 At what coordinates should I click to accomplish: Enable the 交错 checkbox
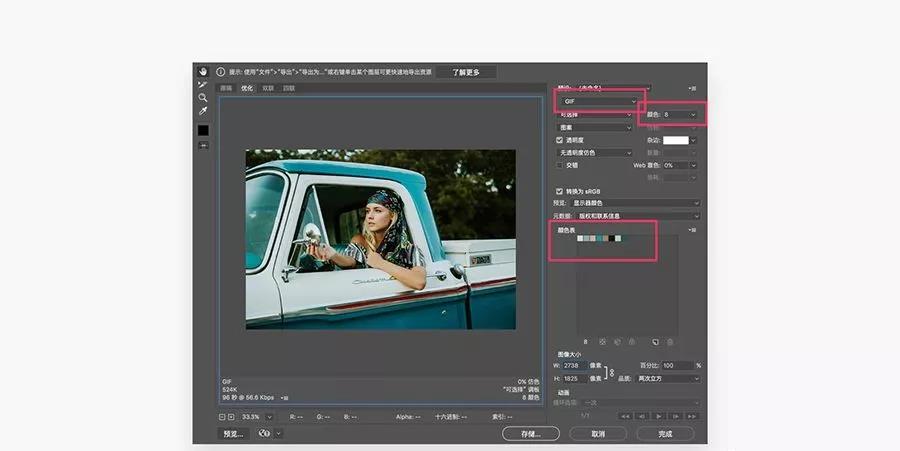[x=560, y=165]
